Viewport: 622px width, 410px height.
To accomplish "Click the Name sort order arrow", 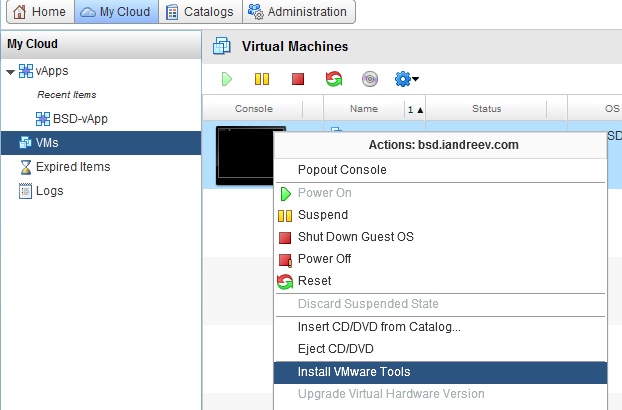I will (x=420, y=110).
